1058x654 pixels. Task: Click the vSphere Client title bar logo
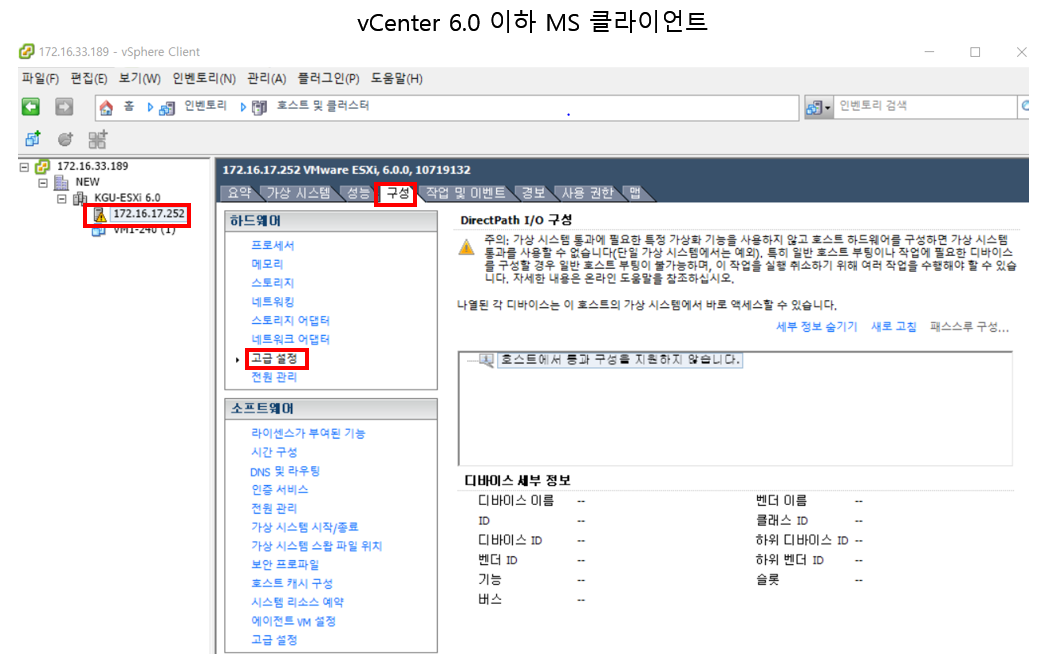(x=26, y=51)
